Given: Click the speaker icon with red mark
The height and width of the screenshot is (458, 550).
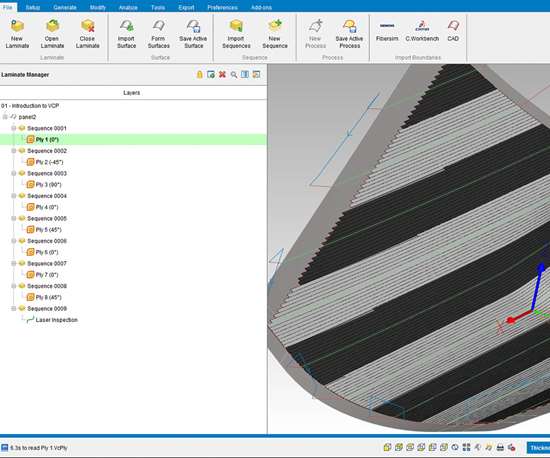Looking at the screenshot, I should pos(511,447).
